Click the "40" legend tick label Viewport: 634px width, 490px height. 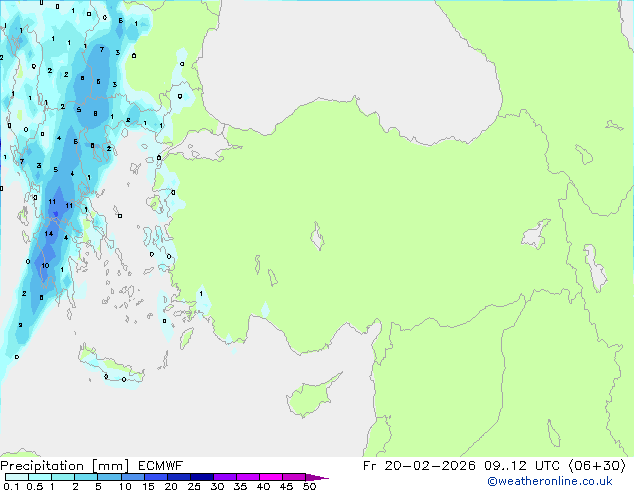263,486
